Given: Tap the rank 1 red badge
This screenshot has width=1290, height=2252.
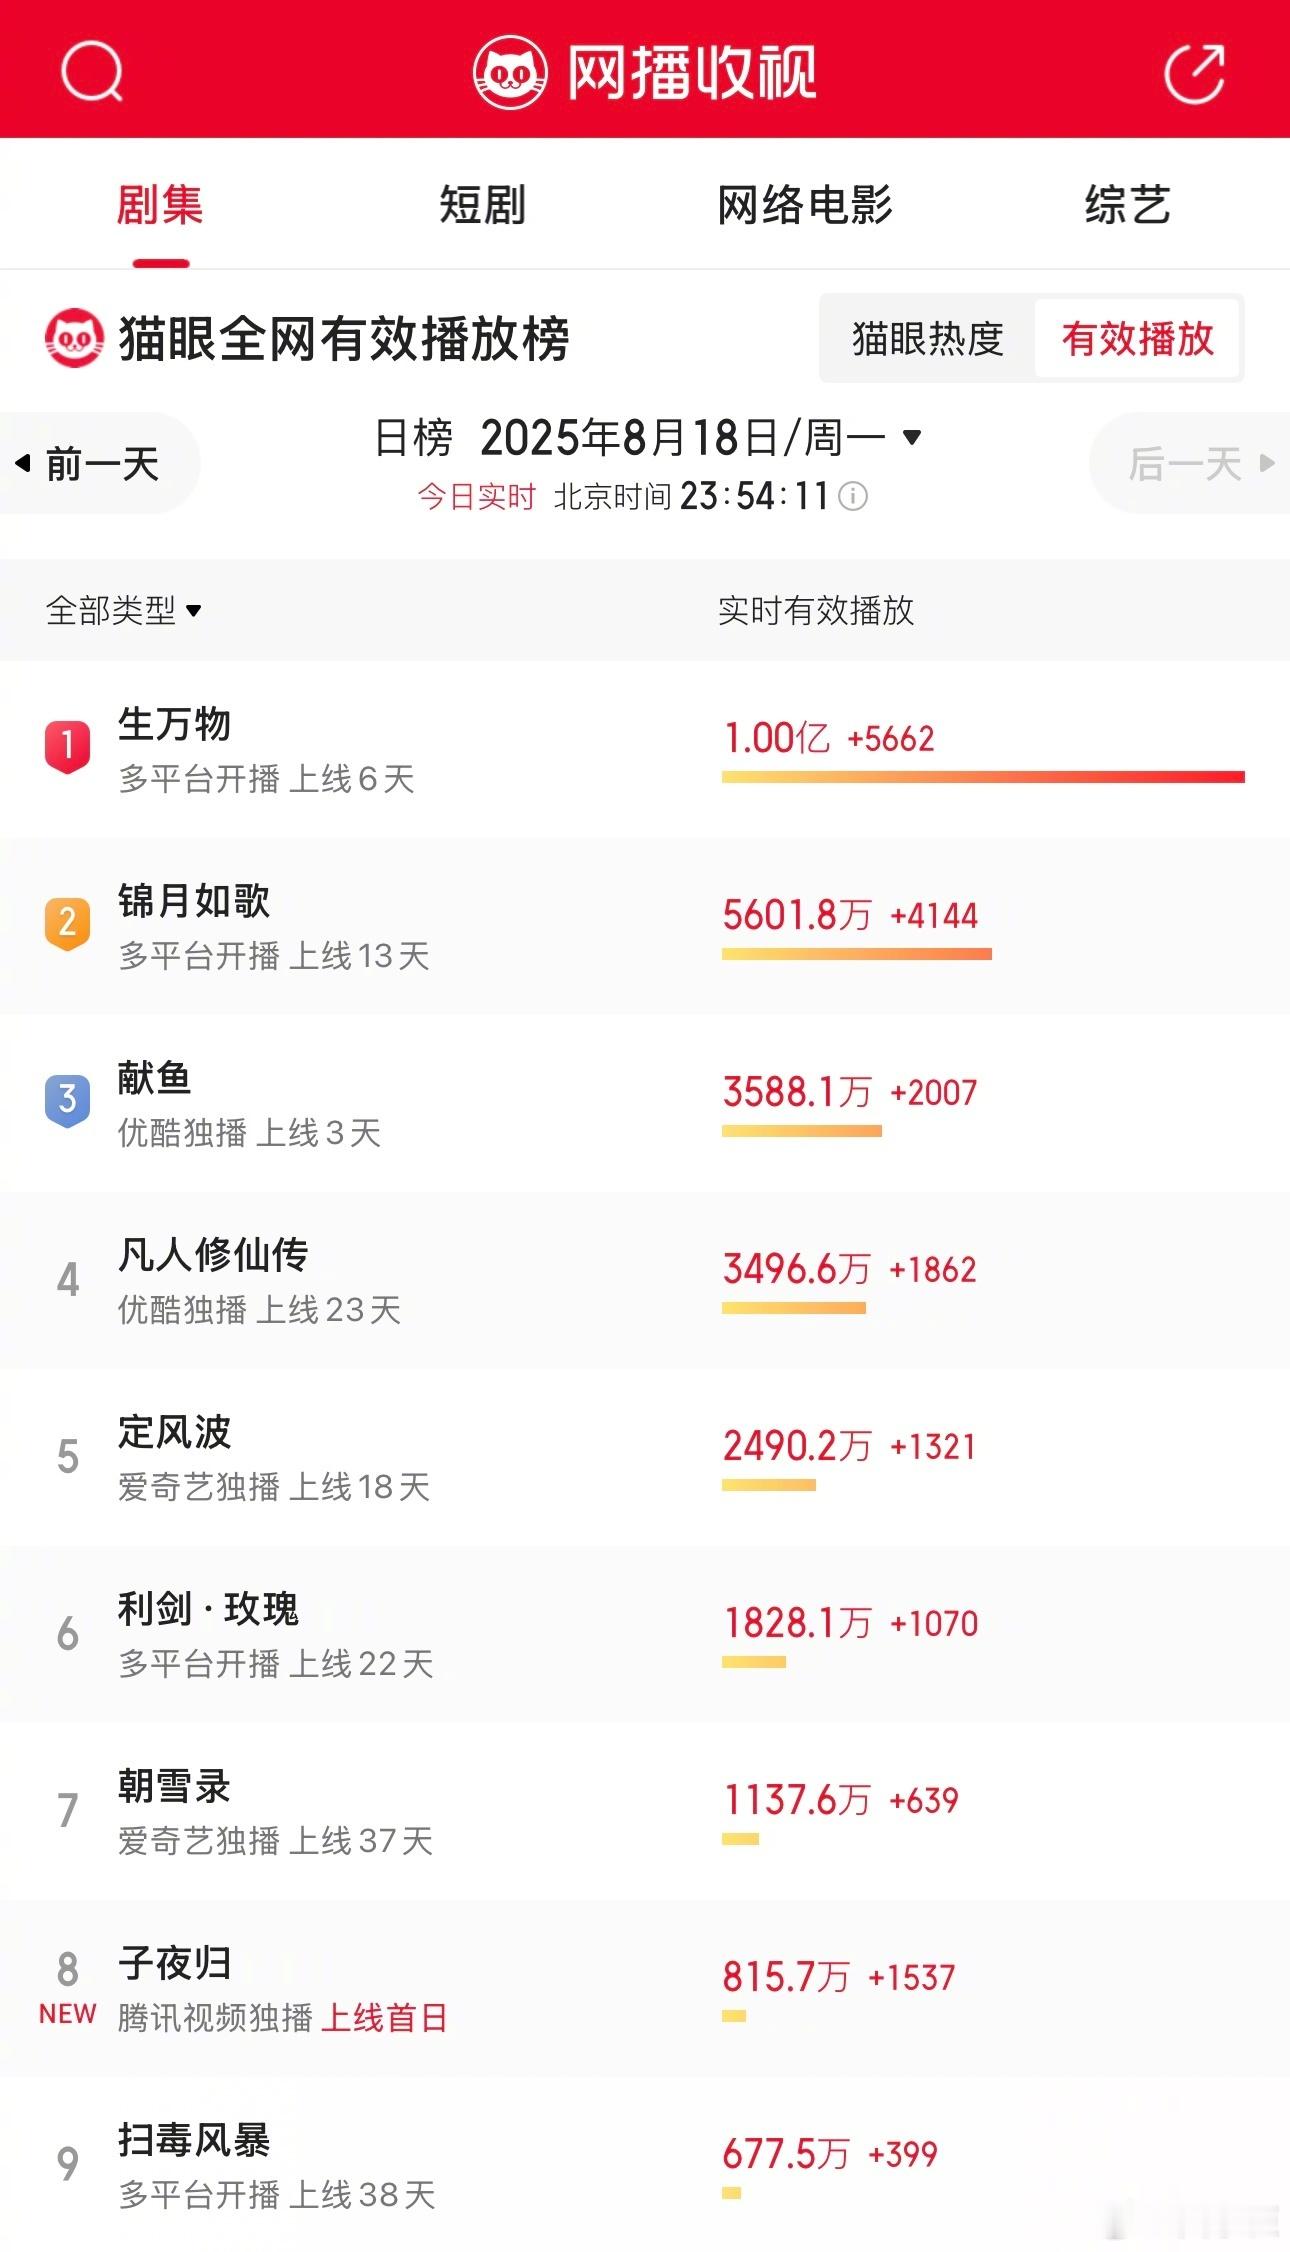Looking at the screenshot, I should 67,746.
